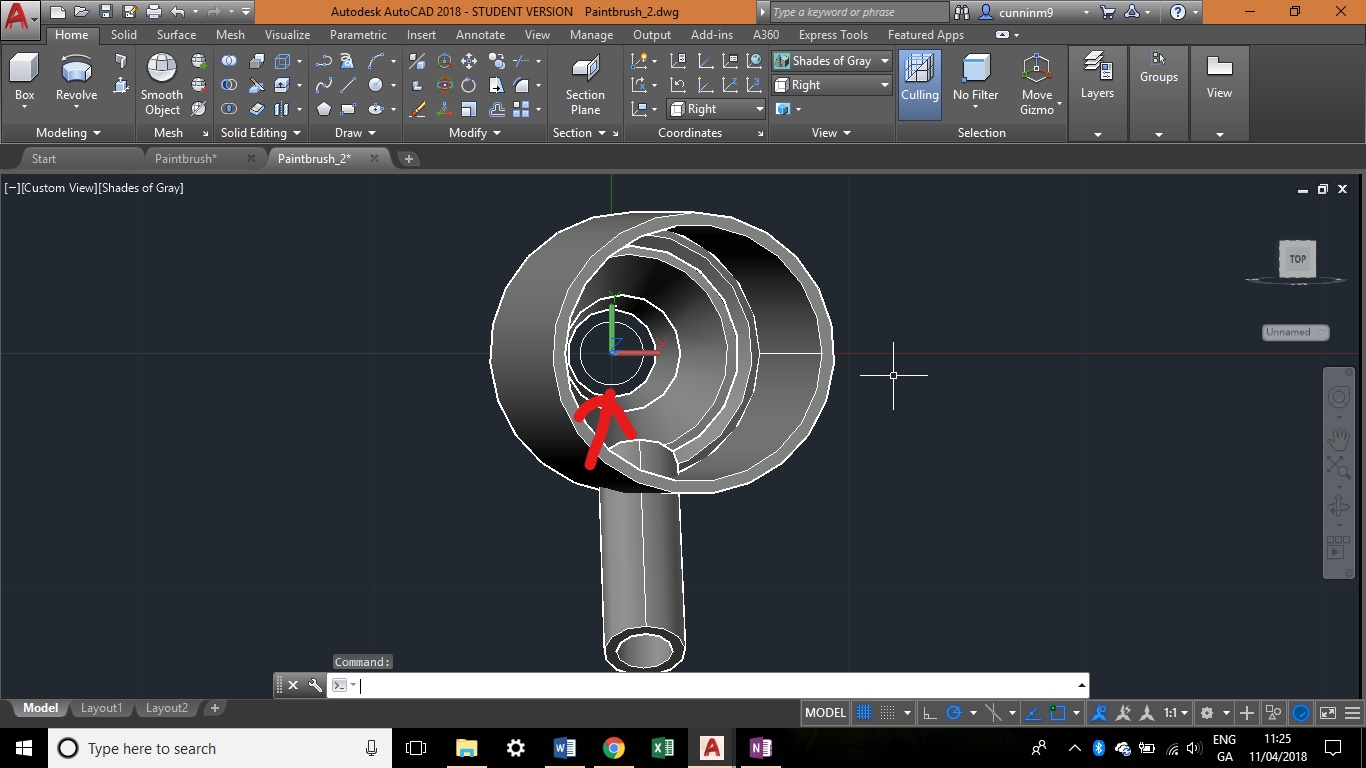Click the Custom View viewport label
Viewport: 1366px width, 768px height.
(58, 188)
